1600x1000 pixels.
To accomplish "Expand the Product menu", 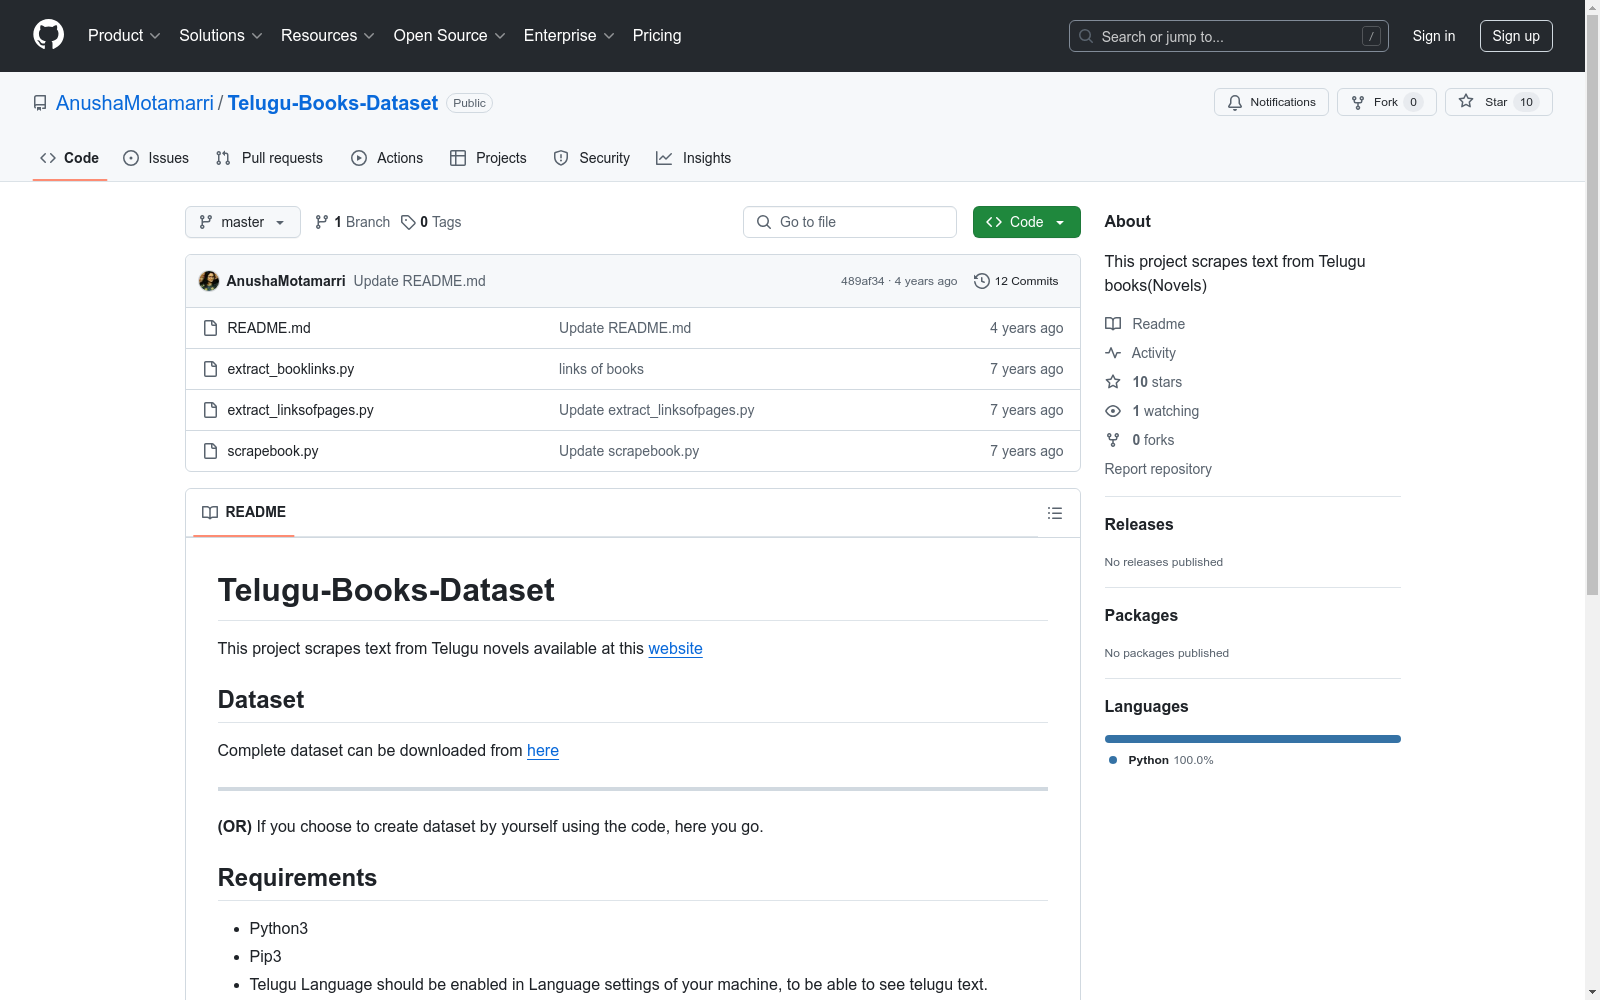I will coord(124,35).
